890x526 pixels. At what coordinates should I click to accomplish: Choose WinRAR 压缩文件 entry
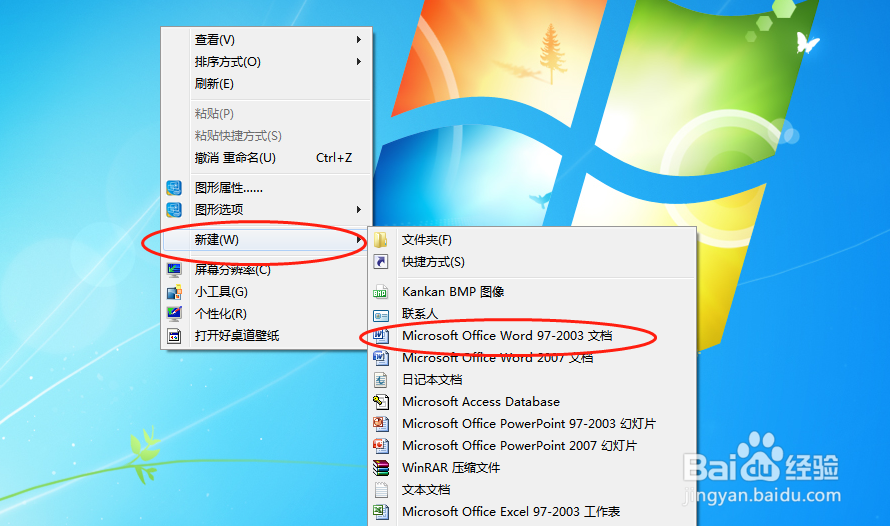pyautogui.click(x=532, y=468)
